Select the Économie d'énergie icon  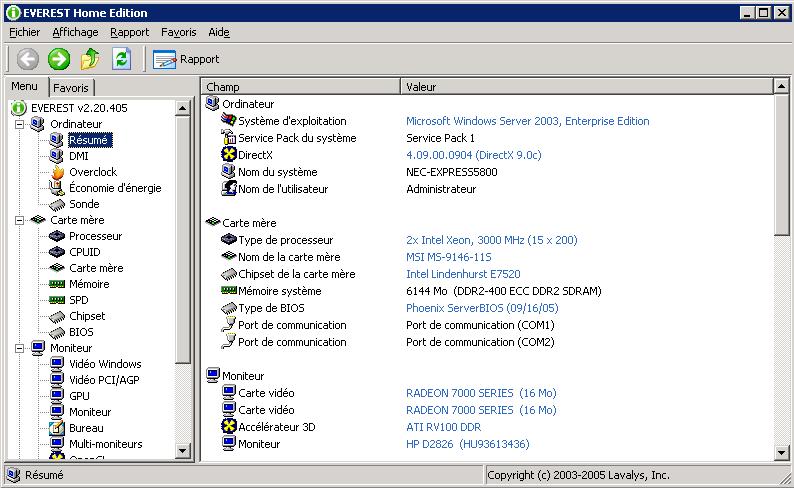(x=56, y=188)
